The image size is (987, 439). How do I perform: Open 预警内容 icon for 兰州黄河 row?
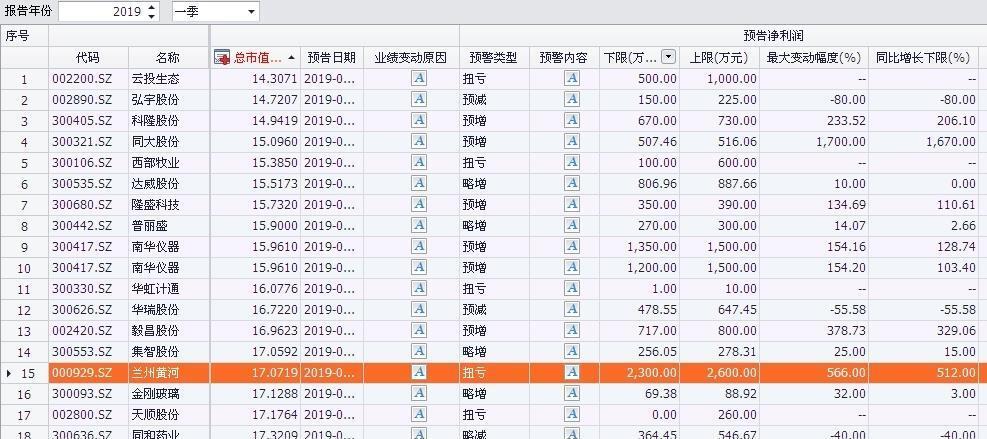click(x=572, y=372)
